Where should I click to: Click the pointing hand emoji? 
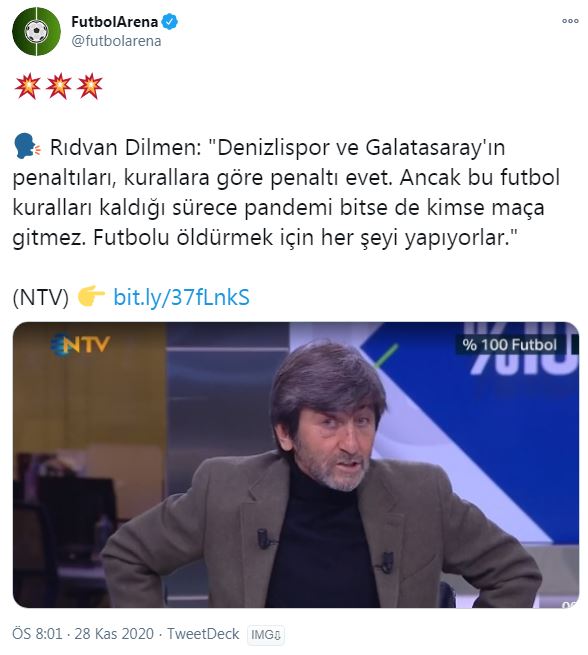91,296
